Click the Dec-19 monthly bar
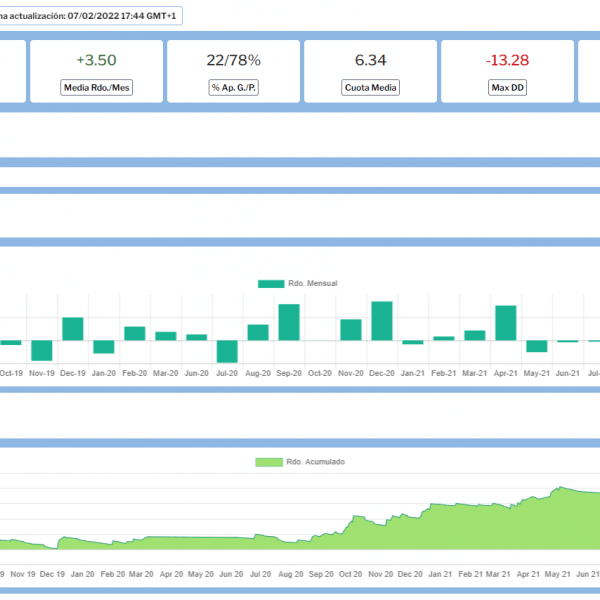Viewport: 600px width, 600px height. [73, 329]
